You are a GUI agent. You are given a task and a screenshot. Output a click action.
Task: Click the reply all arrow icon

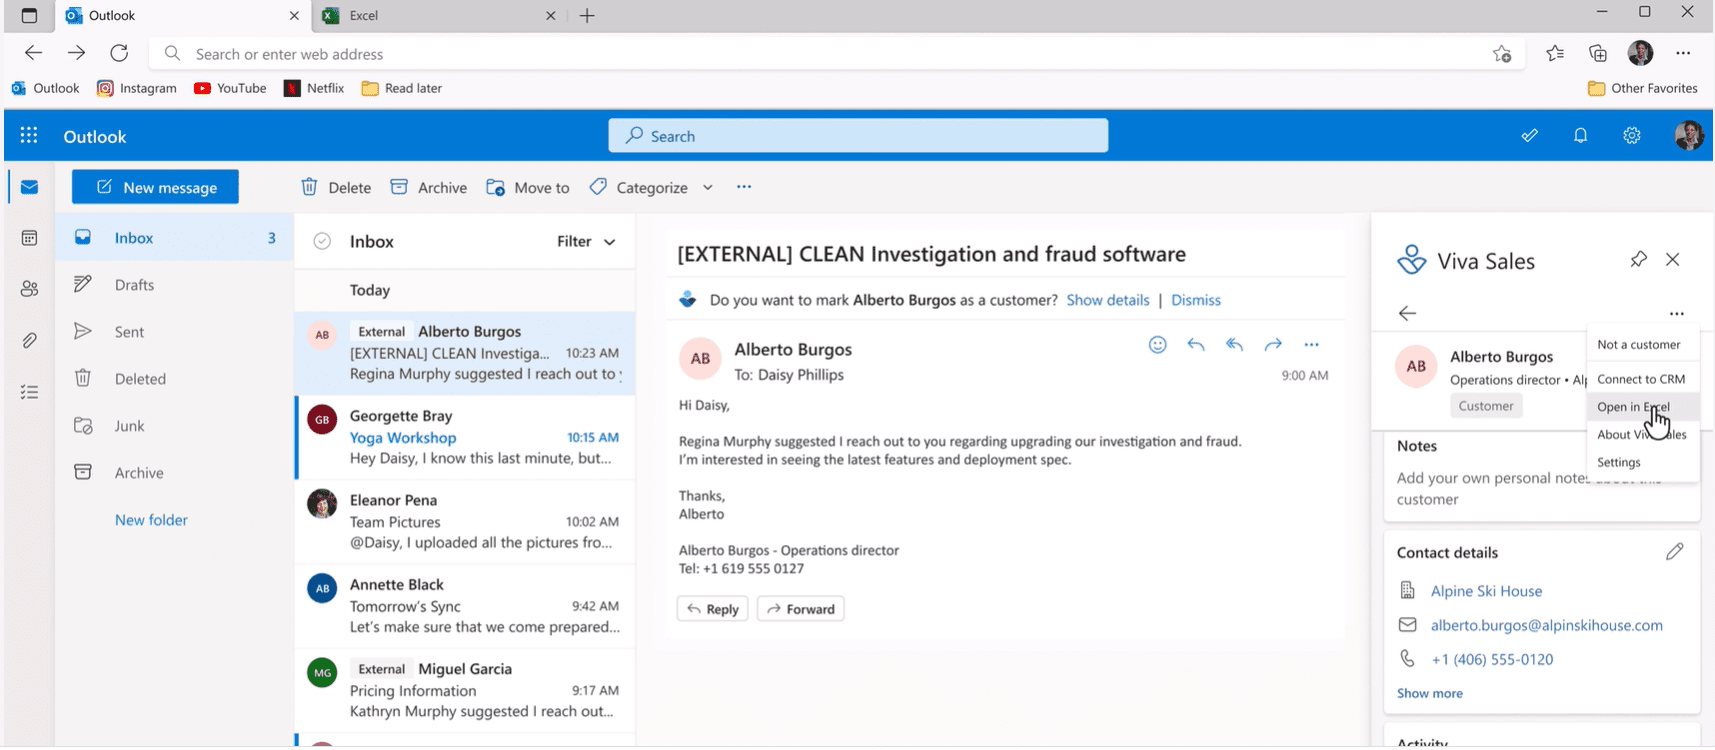coord(1234,345)
